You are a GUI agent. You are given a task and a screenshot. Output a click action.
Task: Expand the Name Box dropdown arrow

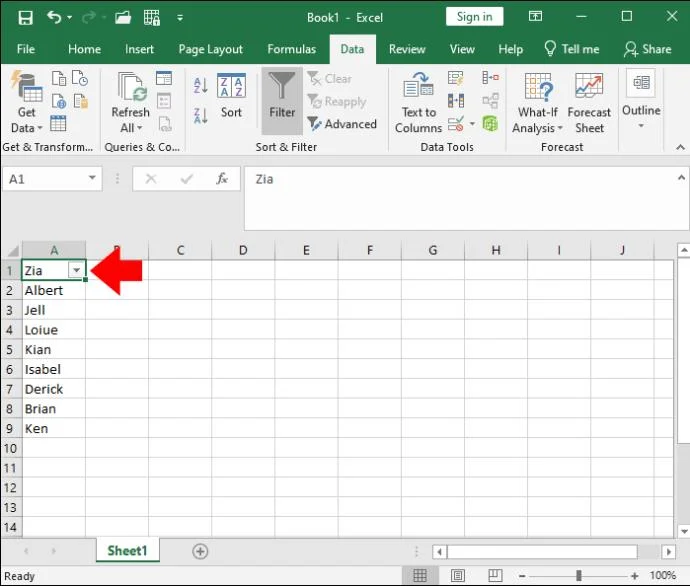pos(92,178)
